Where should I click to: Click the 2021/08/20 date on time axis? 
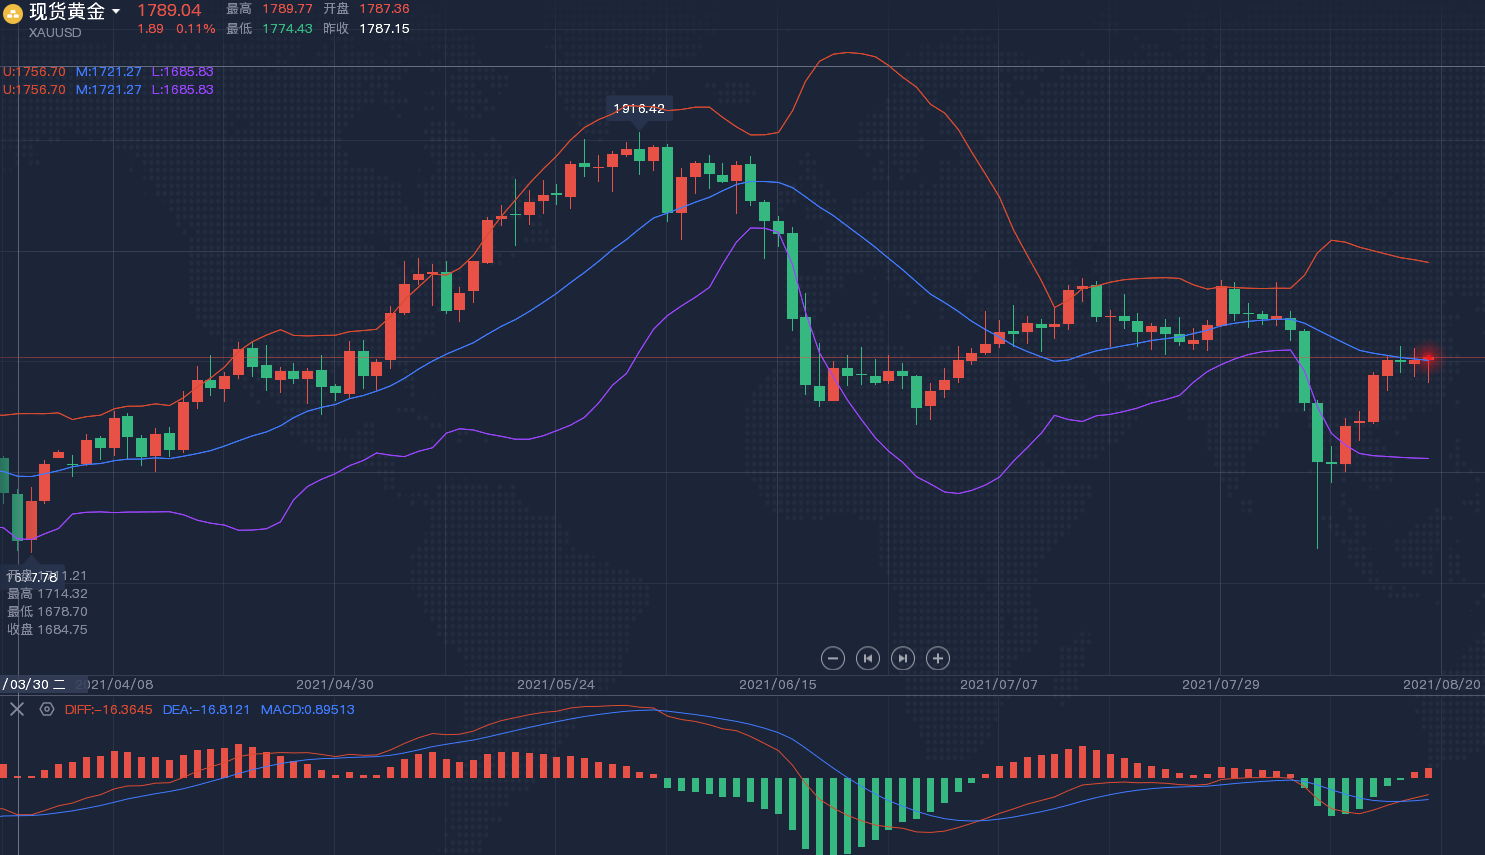[x=1441, y=685]
